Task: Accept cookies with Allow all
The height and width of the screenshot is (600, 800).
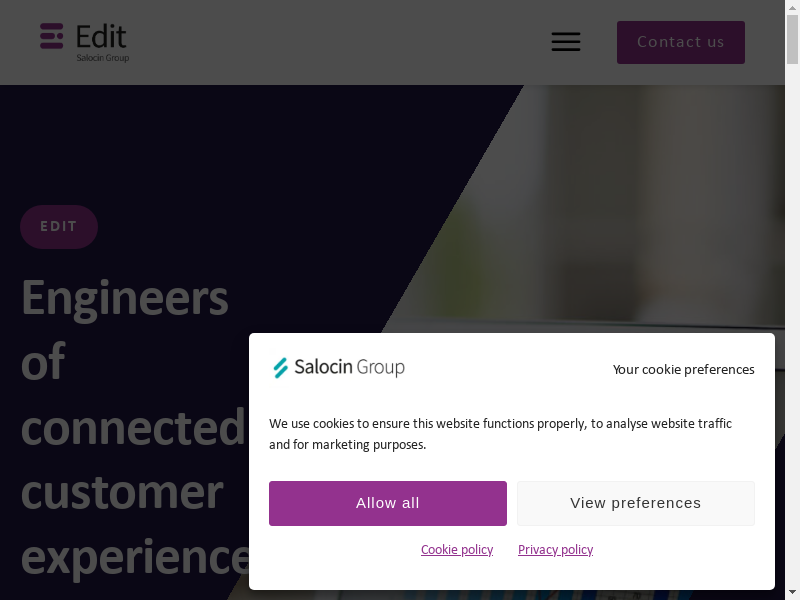Action: pyautogui.click(x=388, y=503)
